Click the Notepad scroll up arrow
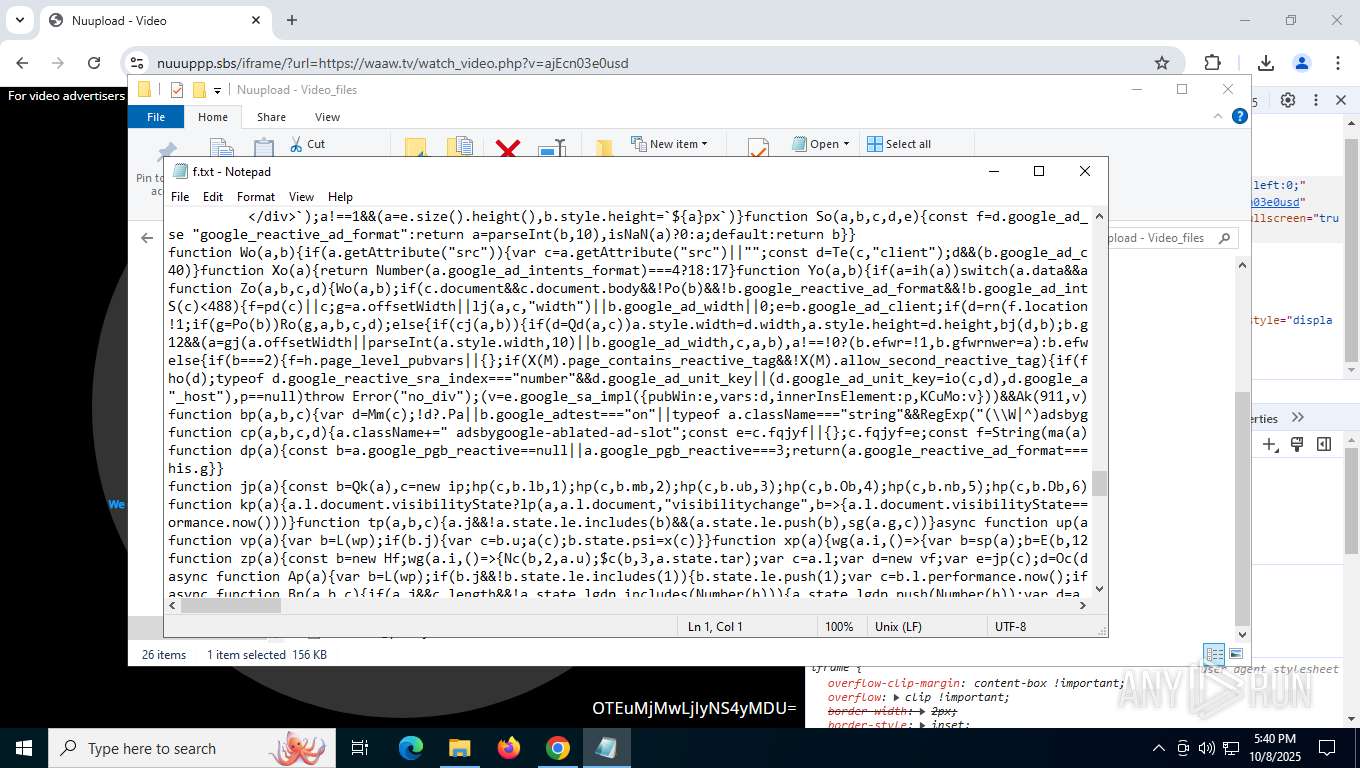Screen dimensions: 1360x768 click(1099, 215)
